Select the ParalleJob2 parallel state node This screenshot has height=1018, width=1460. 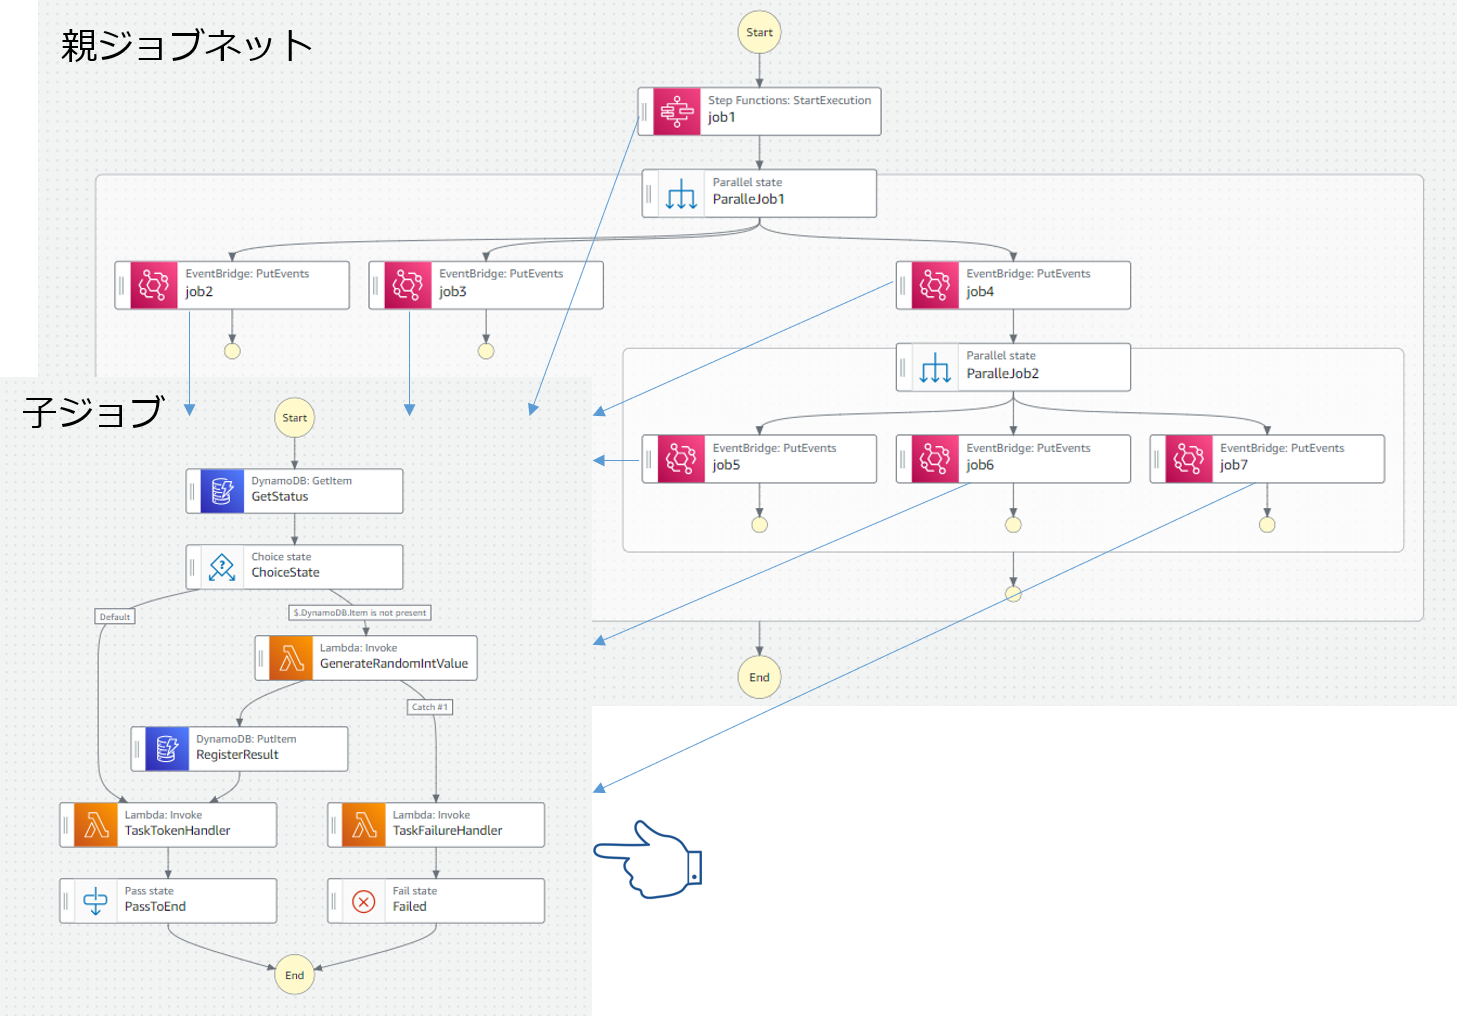click(1013, 367)
